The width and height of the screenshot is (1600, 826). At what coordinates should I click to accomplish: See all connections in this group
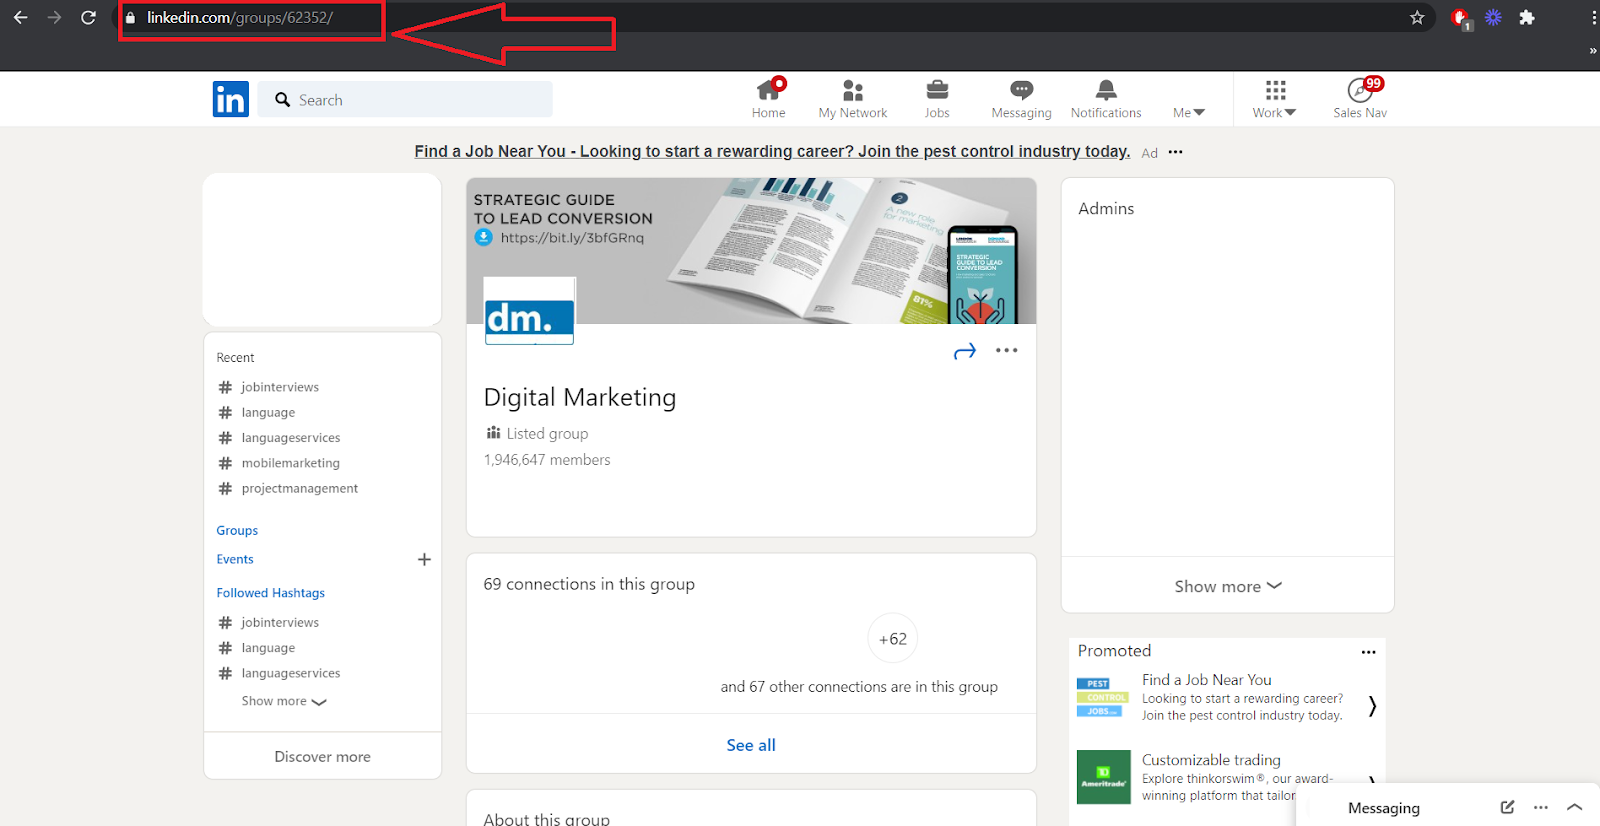(751, 745)
